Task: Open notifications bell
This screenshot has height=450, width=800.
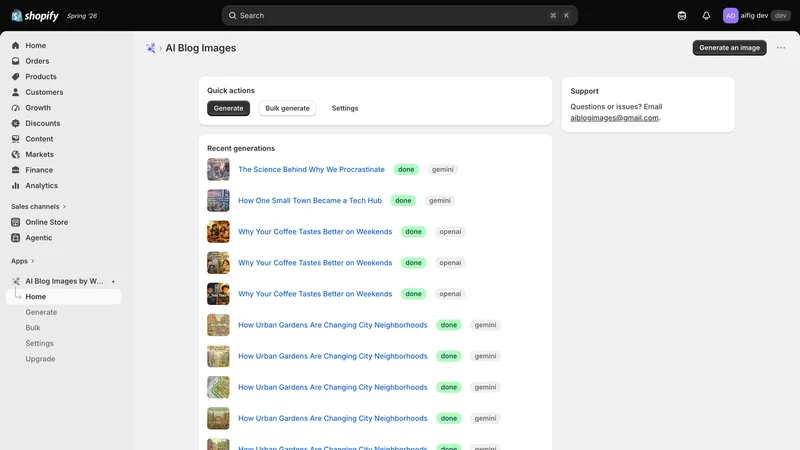Action: point(706,16)
